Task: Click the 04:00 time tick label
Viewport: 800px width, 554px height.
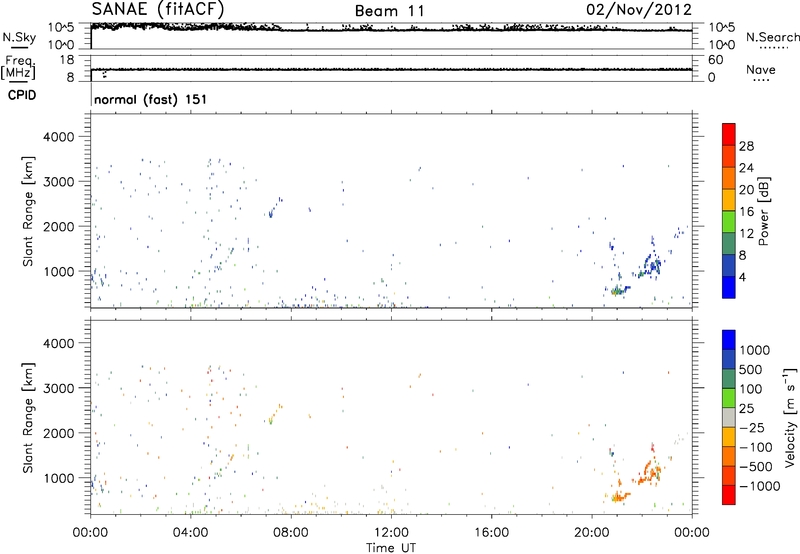Action: point(190,533)
